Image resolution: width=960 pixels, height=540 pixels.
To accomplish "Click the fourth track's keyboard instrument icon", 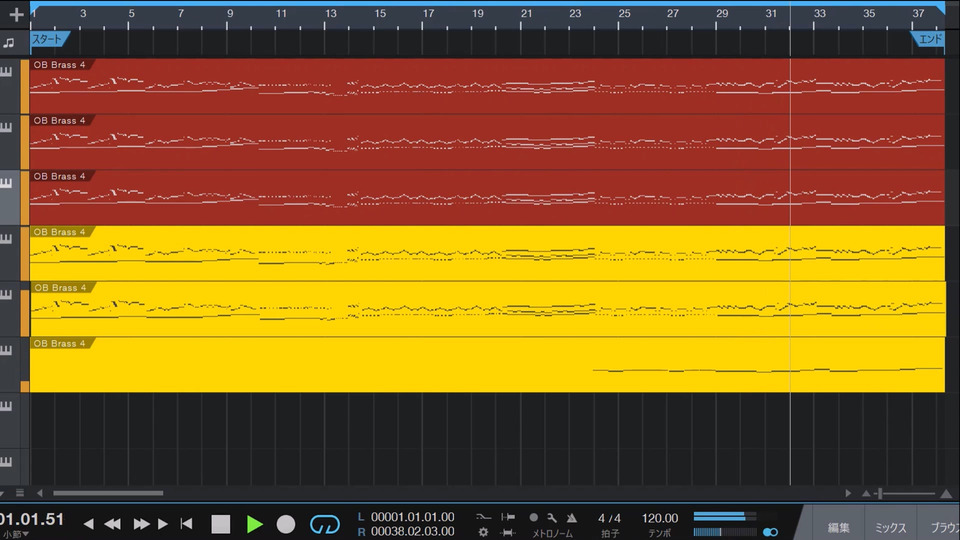I will coord(6,239).
